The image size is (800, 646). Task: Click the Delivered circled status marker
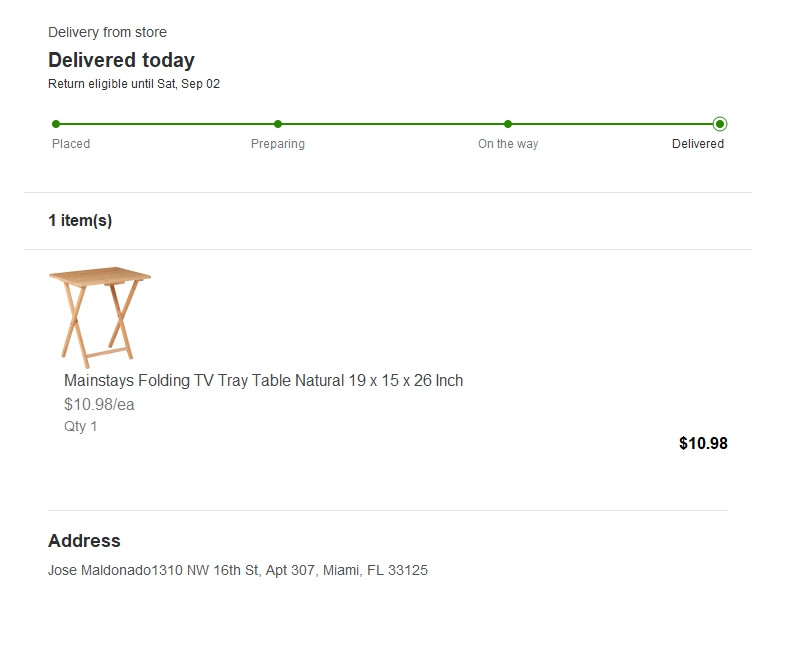720,124
